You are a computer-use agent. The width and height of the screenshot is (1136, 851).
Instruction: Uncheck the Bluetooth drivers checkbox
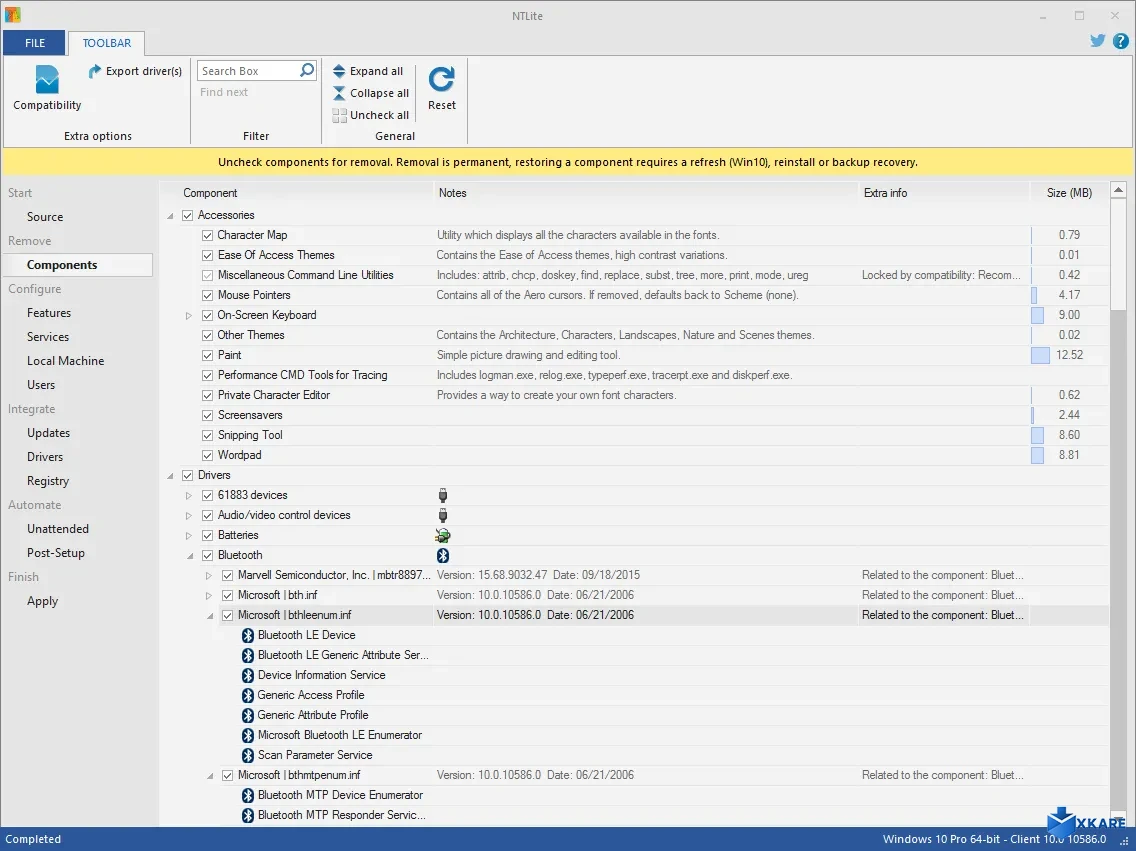pos(207,556)
